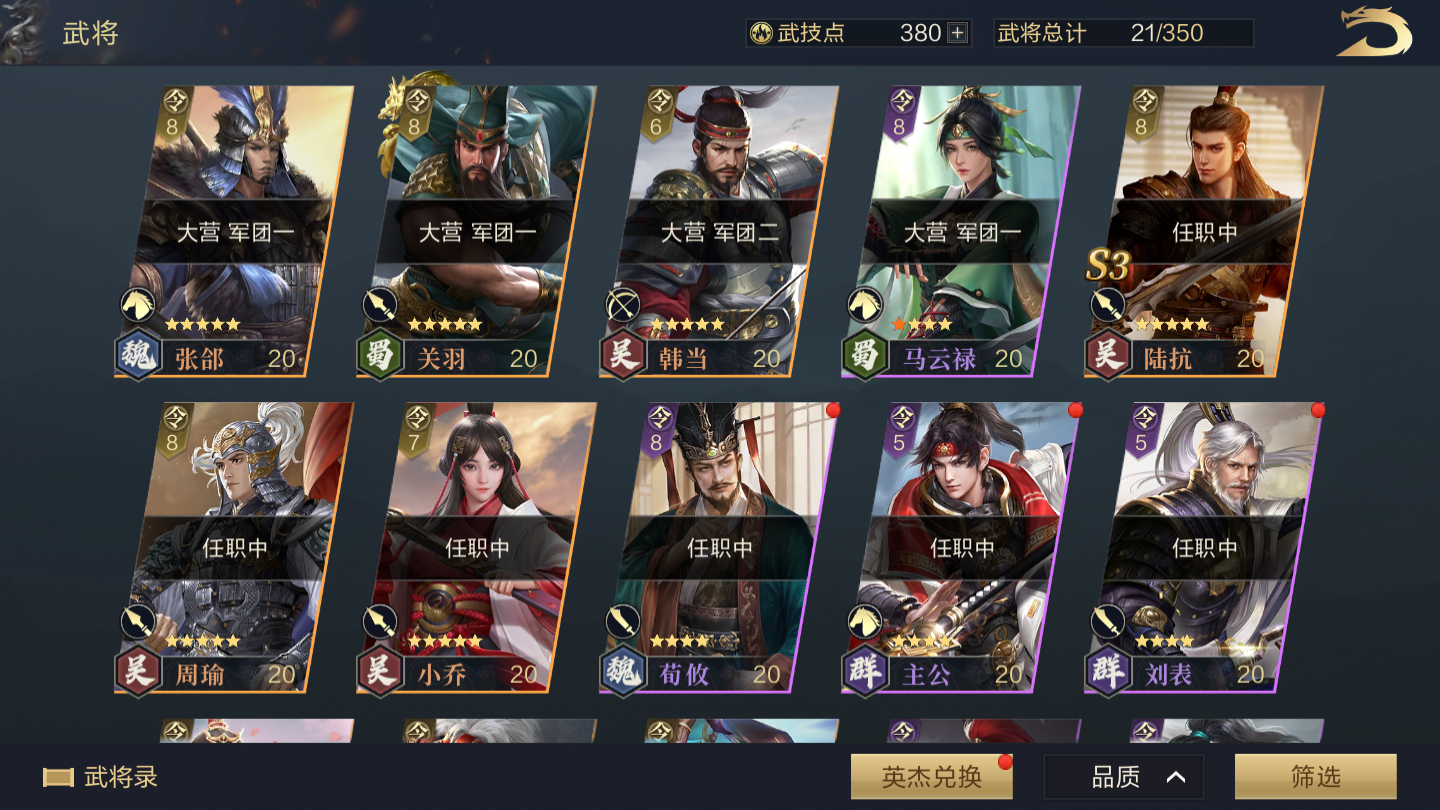This screenshot has height=810, width=1440.
Task: Click the archer bow icon on 韩当
Action: (622, 305)
